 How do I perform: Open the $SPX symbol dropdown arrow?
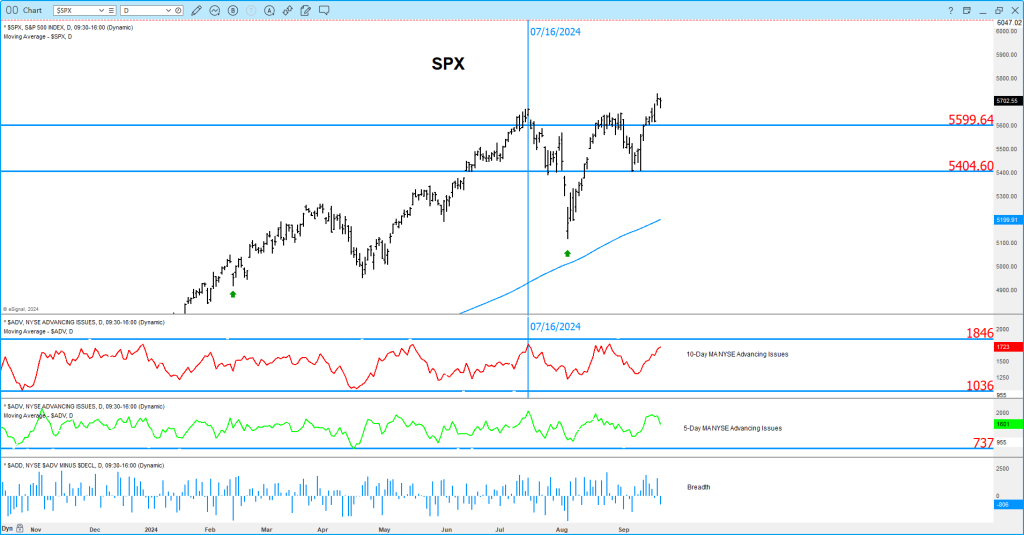101,10
